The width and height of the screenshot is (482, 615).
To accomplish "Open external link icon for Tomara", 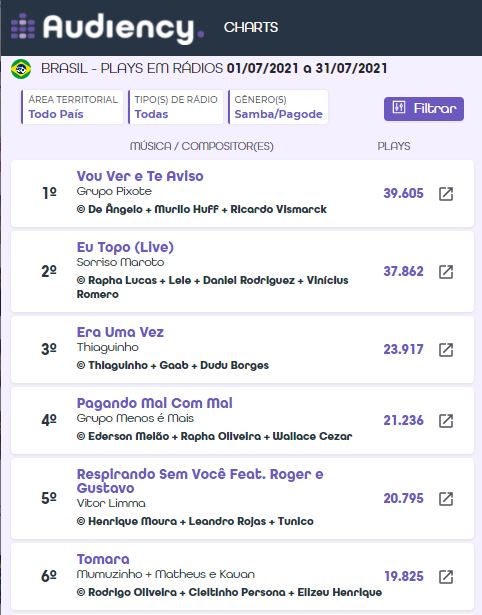I will [446, 577].
